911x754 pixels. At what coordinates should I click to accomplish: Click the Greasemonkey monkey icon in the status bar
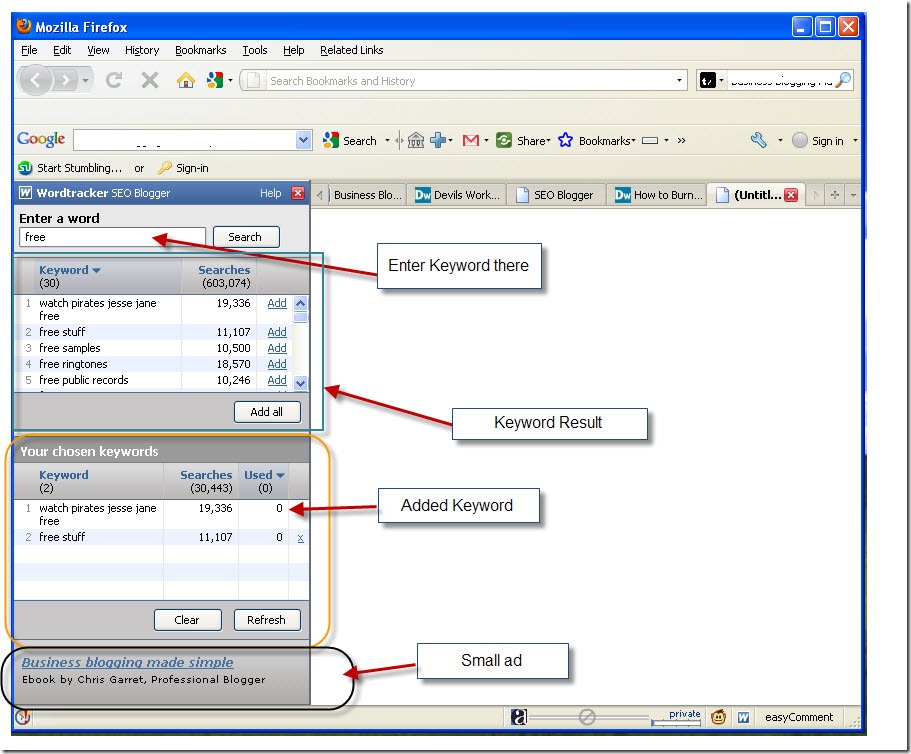(719, 717)
